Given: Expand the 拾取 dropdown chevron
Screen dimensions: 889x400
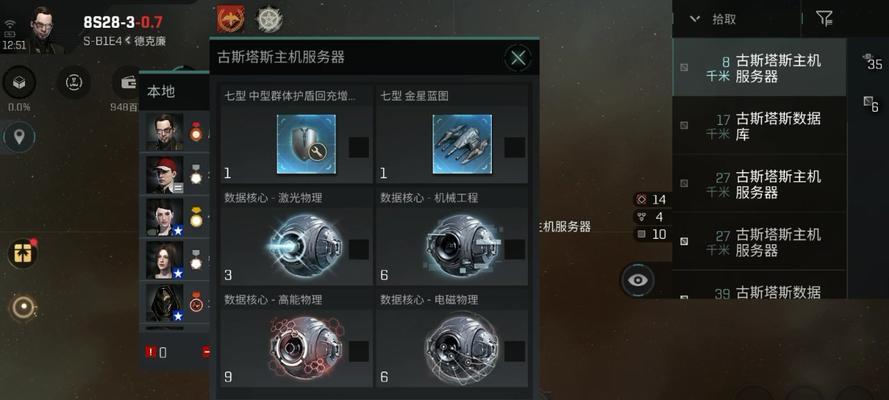Looking at the screenshot, I should tap(695, 19).
